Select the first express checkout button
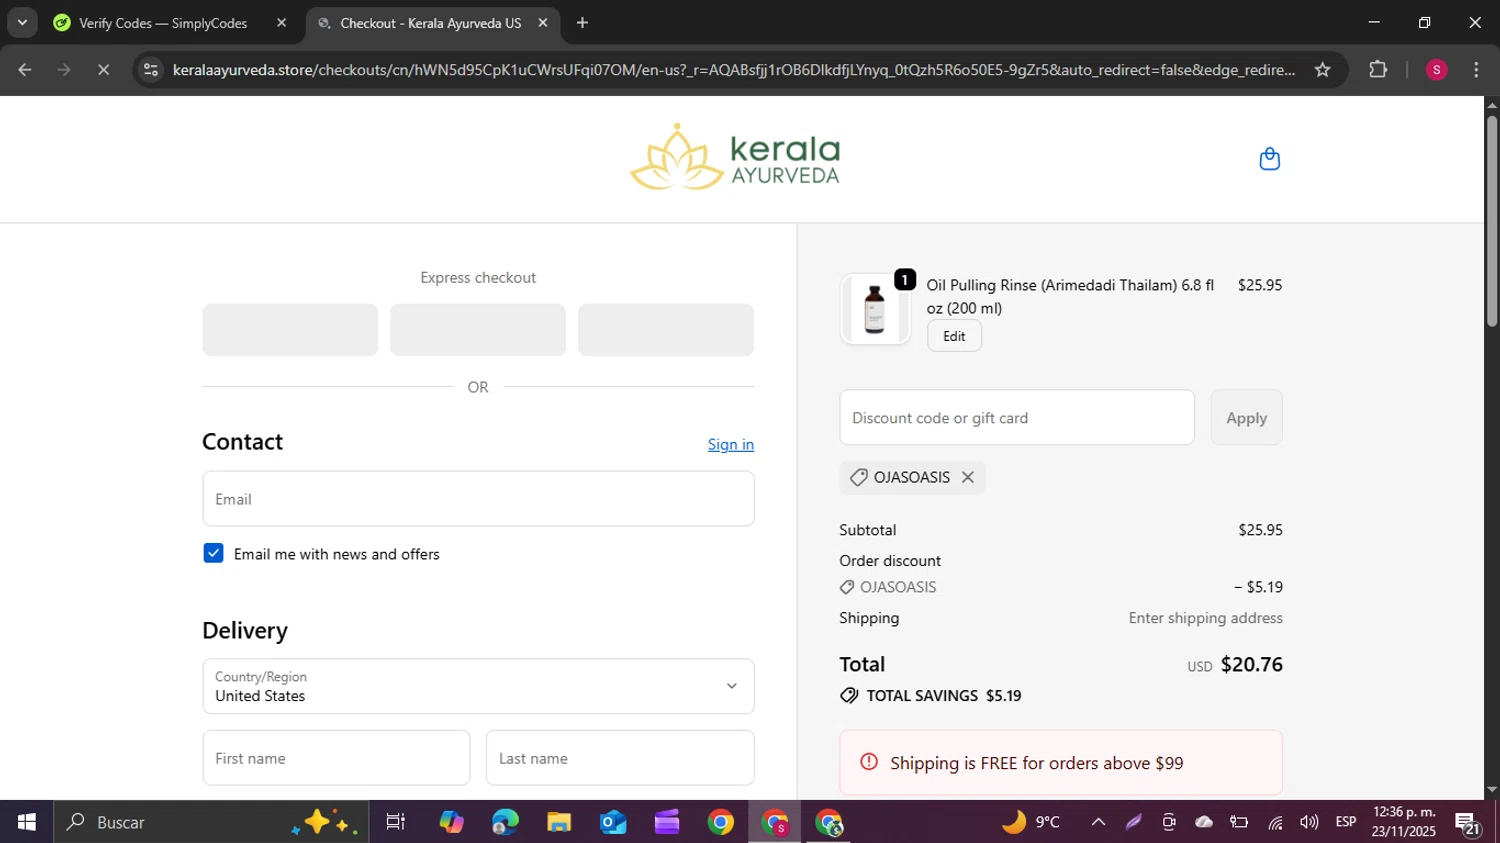Image resolution: width=1500 pixels, height=843 pixels. point(290,330)
